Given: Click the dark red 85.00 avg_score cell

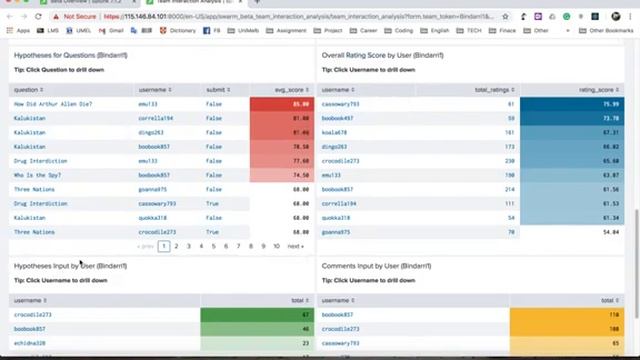Looking at the screenshot, I should click(282, 104).
